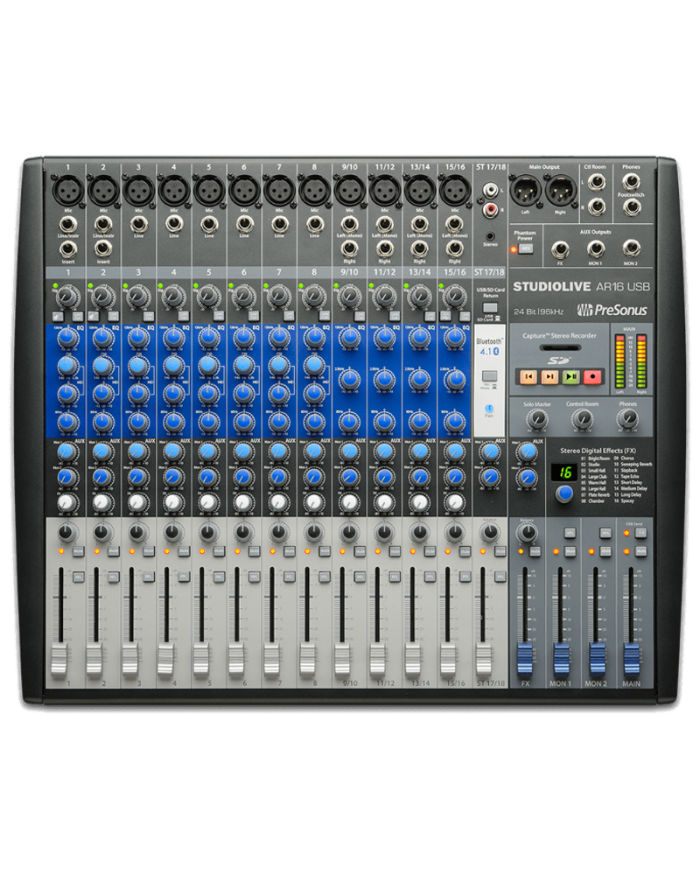Mute the FX return channel

[x=535, y=551]
